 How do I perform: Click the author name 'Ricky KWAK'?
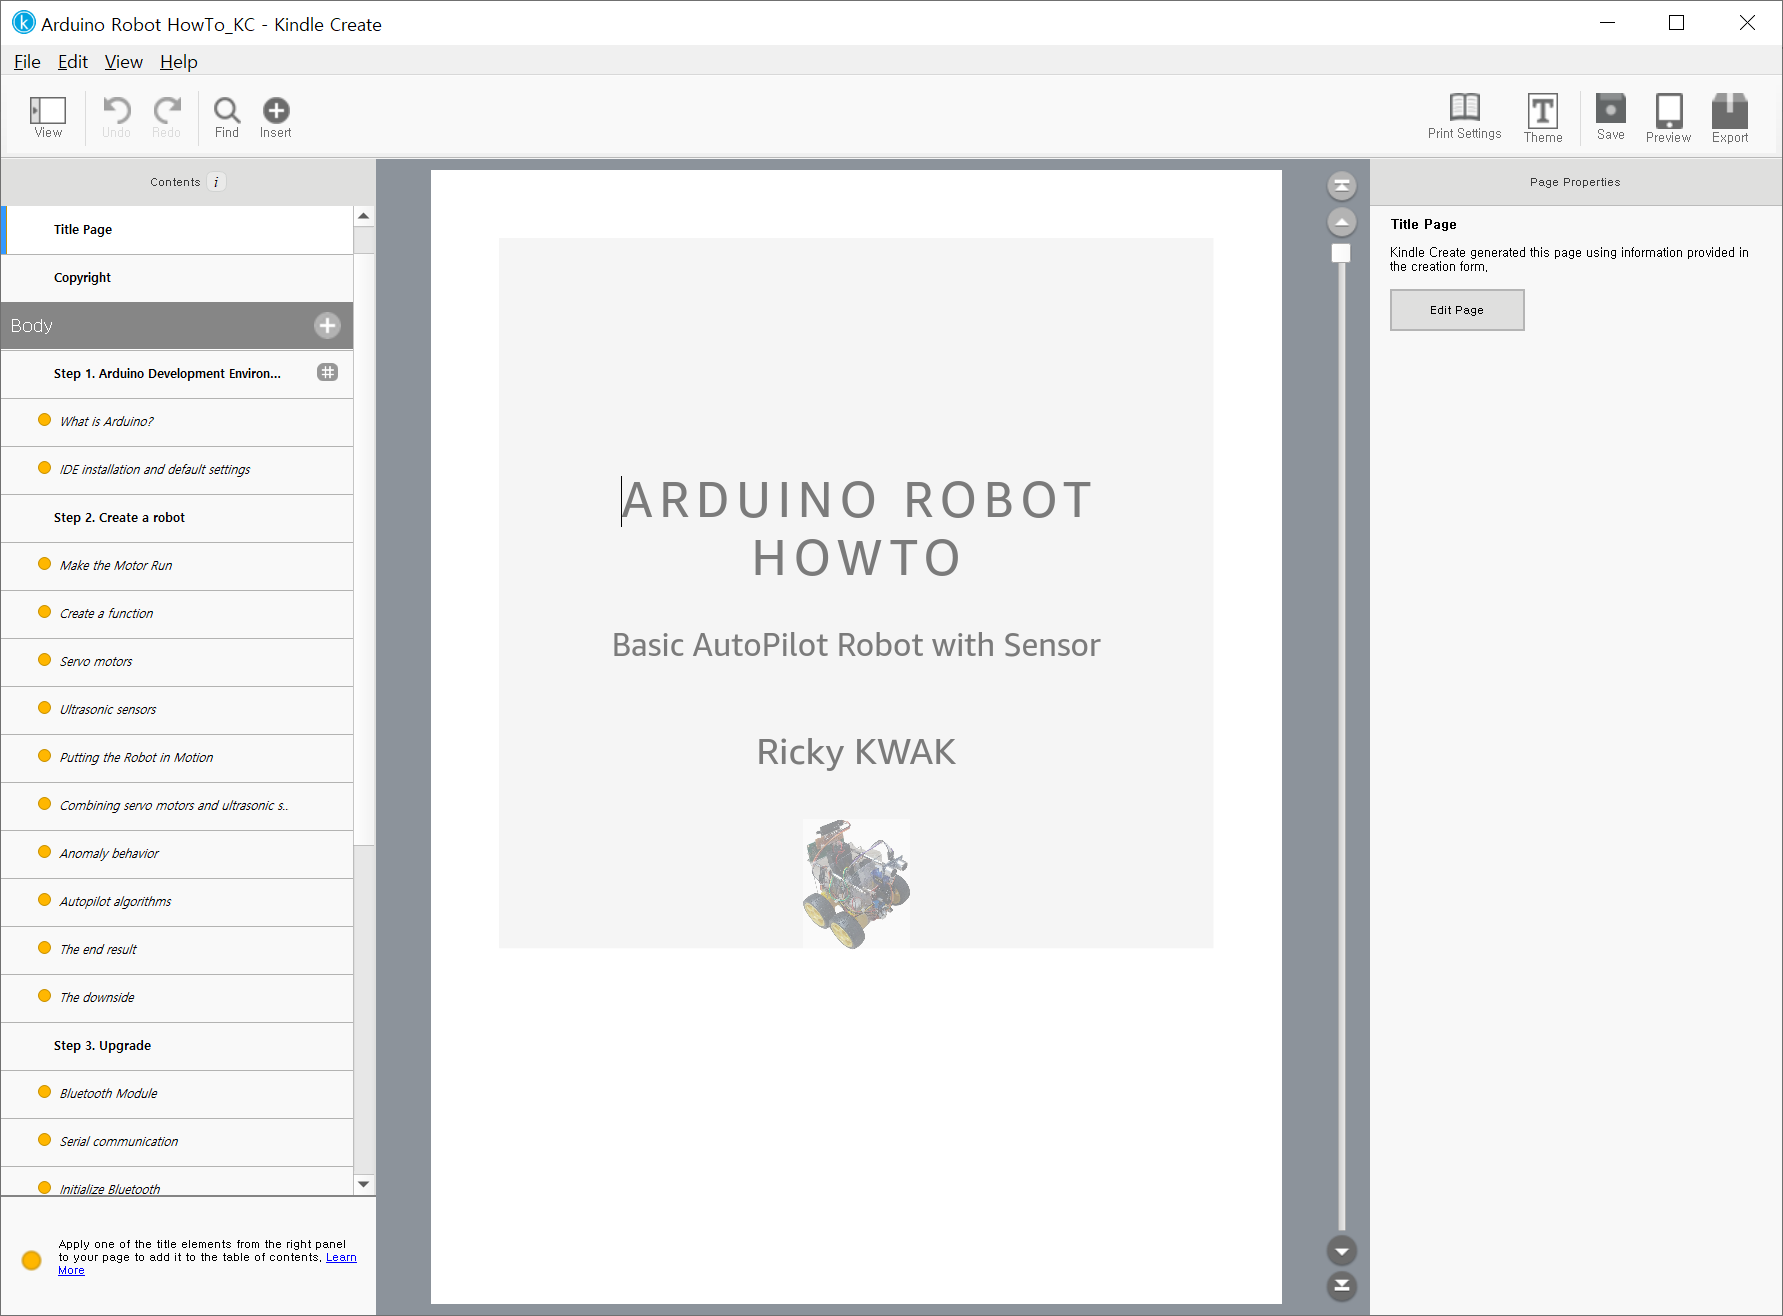tap(856, 752)
